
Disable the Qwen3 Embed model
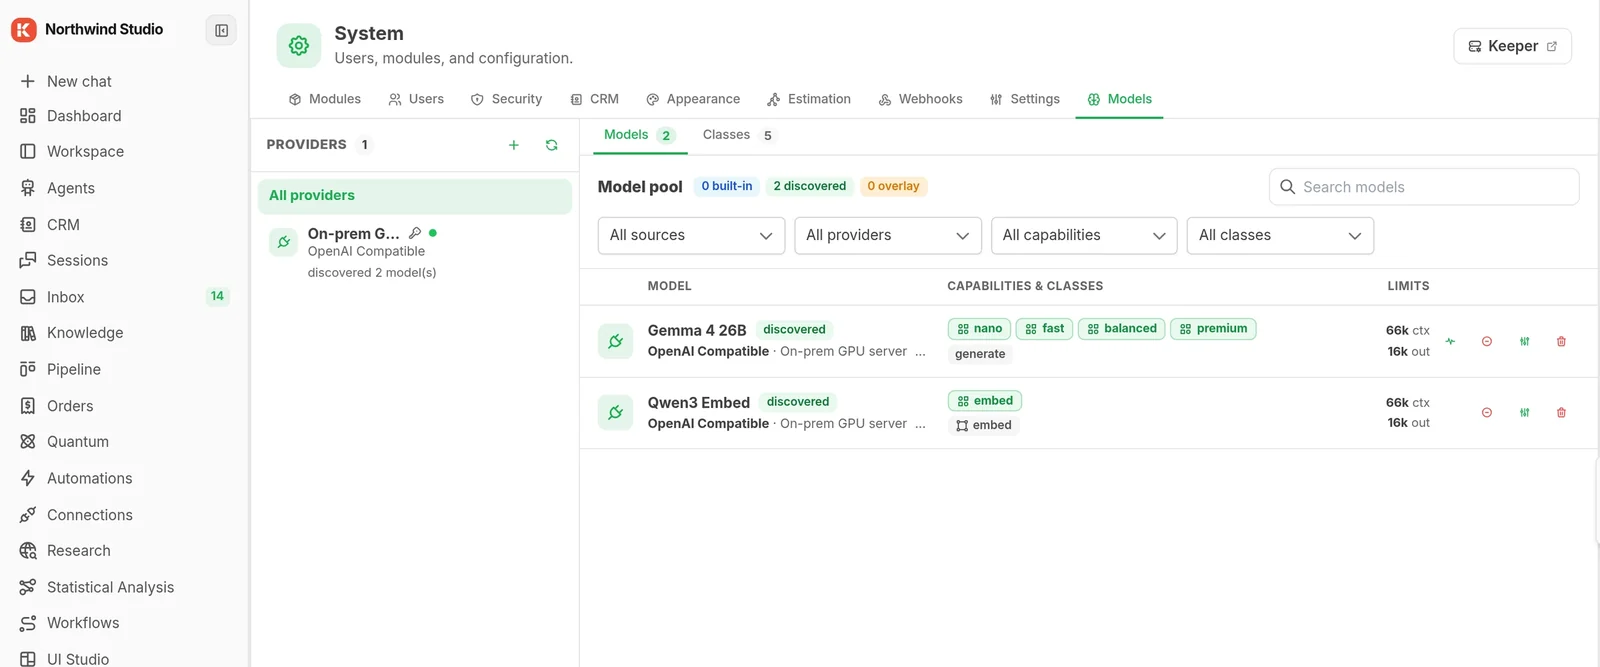[1487, 413]
